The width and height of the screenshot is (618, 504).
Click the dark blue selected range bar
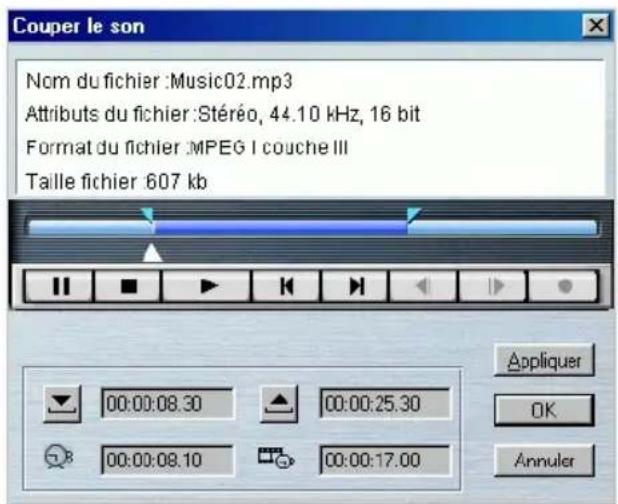(281, 228)
